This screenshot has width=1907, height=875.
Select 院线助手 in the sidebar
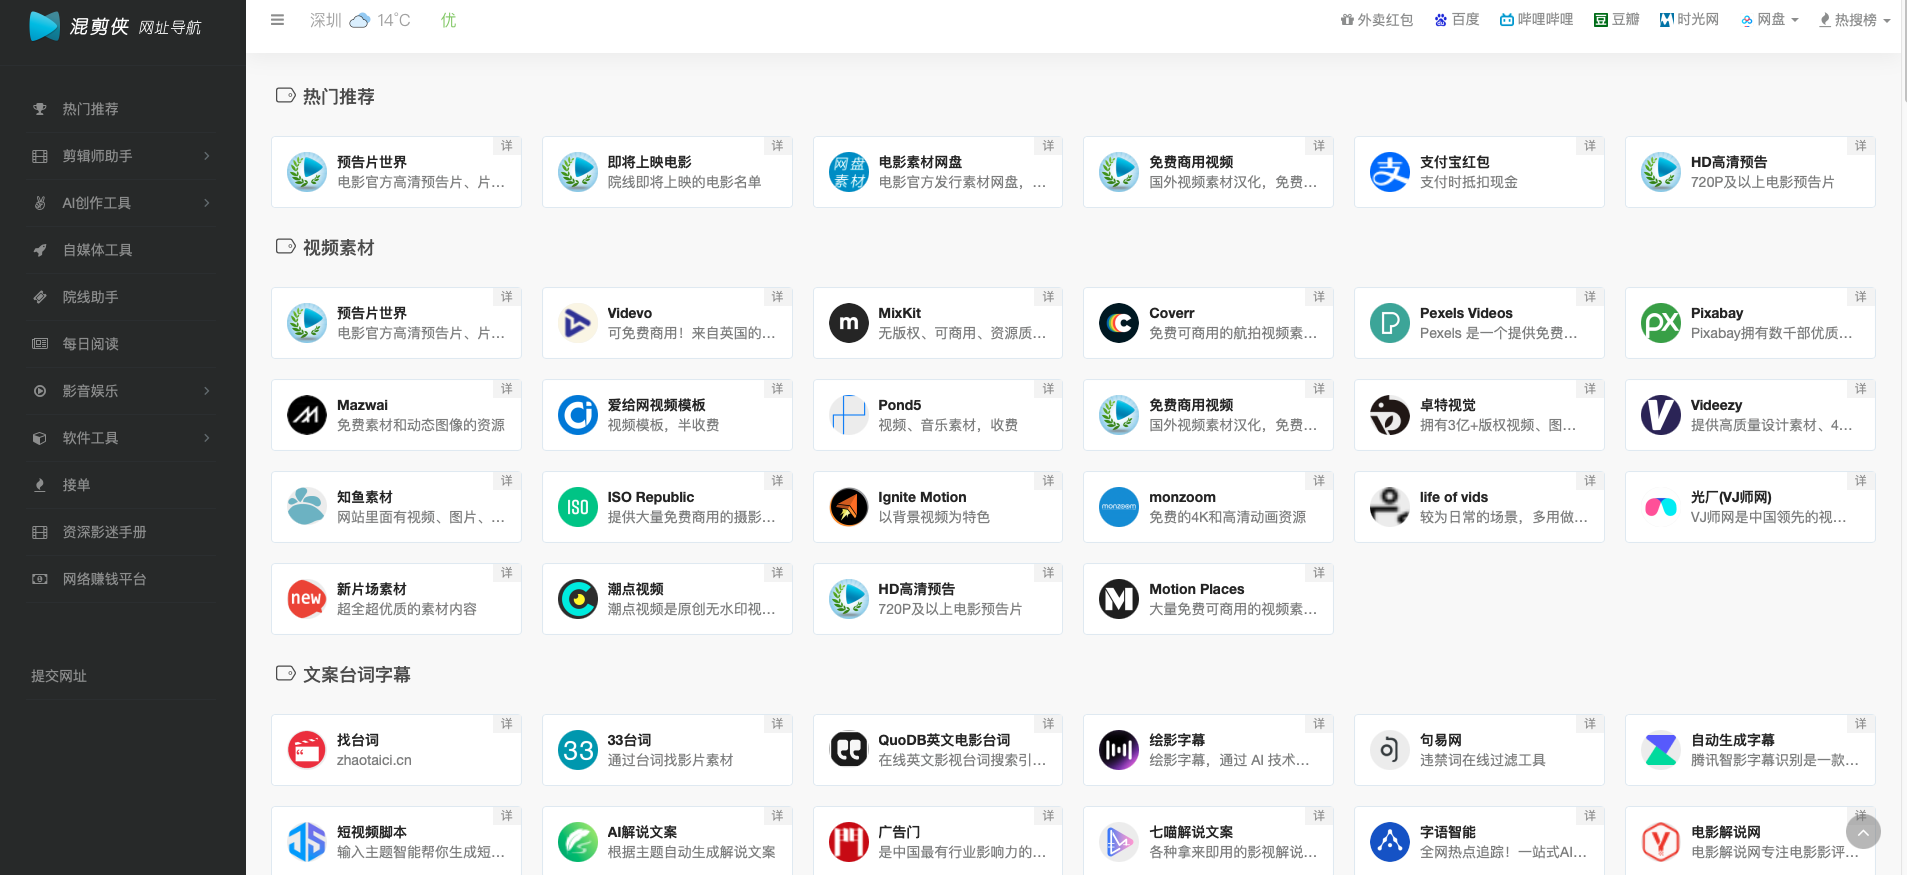point(123,297)
